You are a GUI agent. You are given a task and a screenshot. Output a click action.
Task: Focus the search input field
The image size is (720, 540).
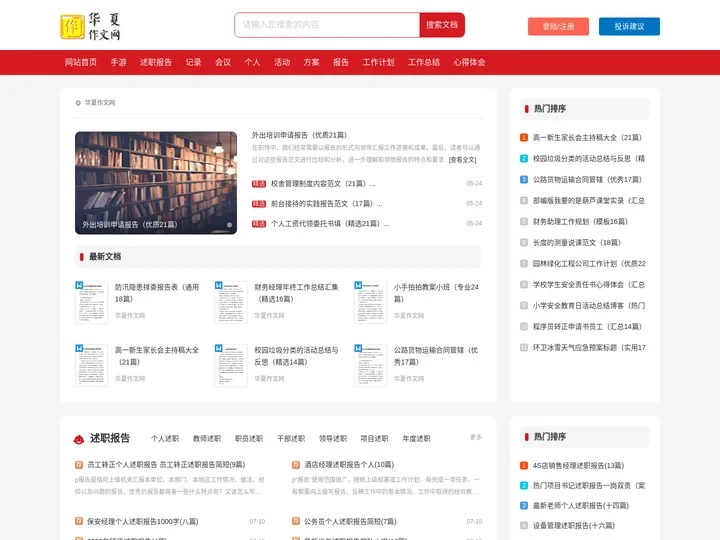click(x=327, y=25)
